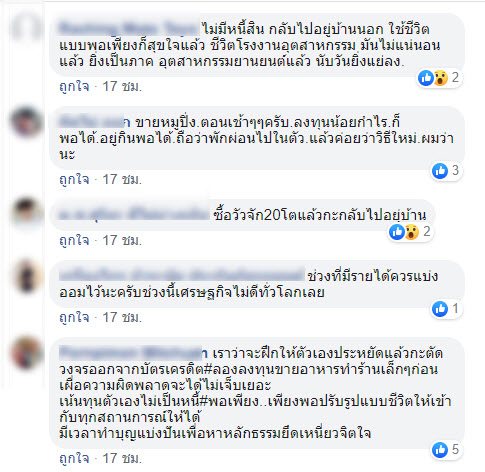Click ถูกใจ under the grilled pork comment

tap(74, 180)
